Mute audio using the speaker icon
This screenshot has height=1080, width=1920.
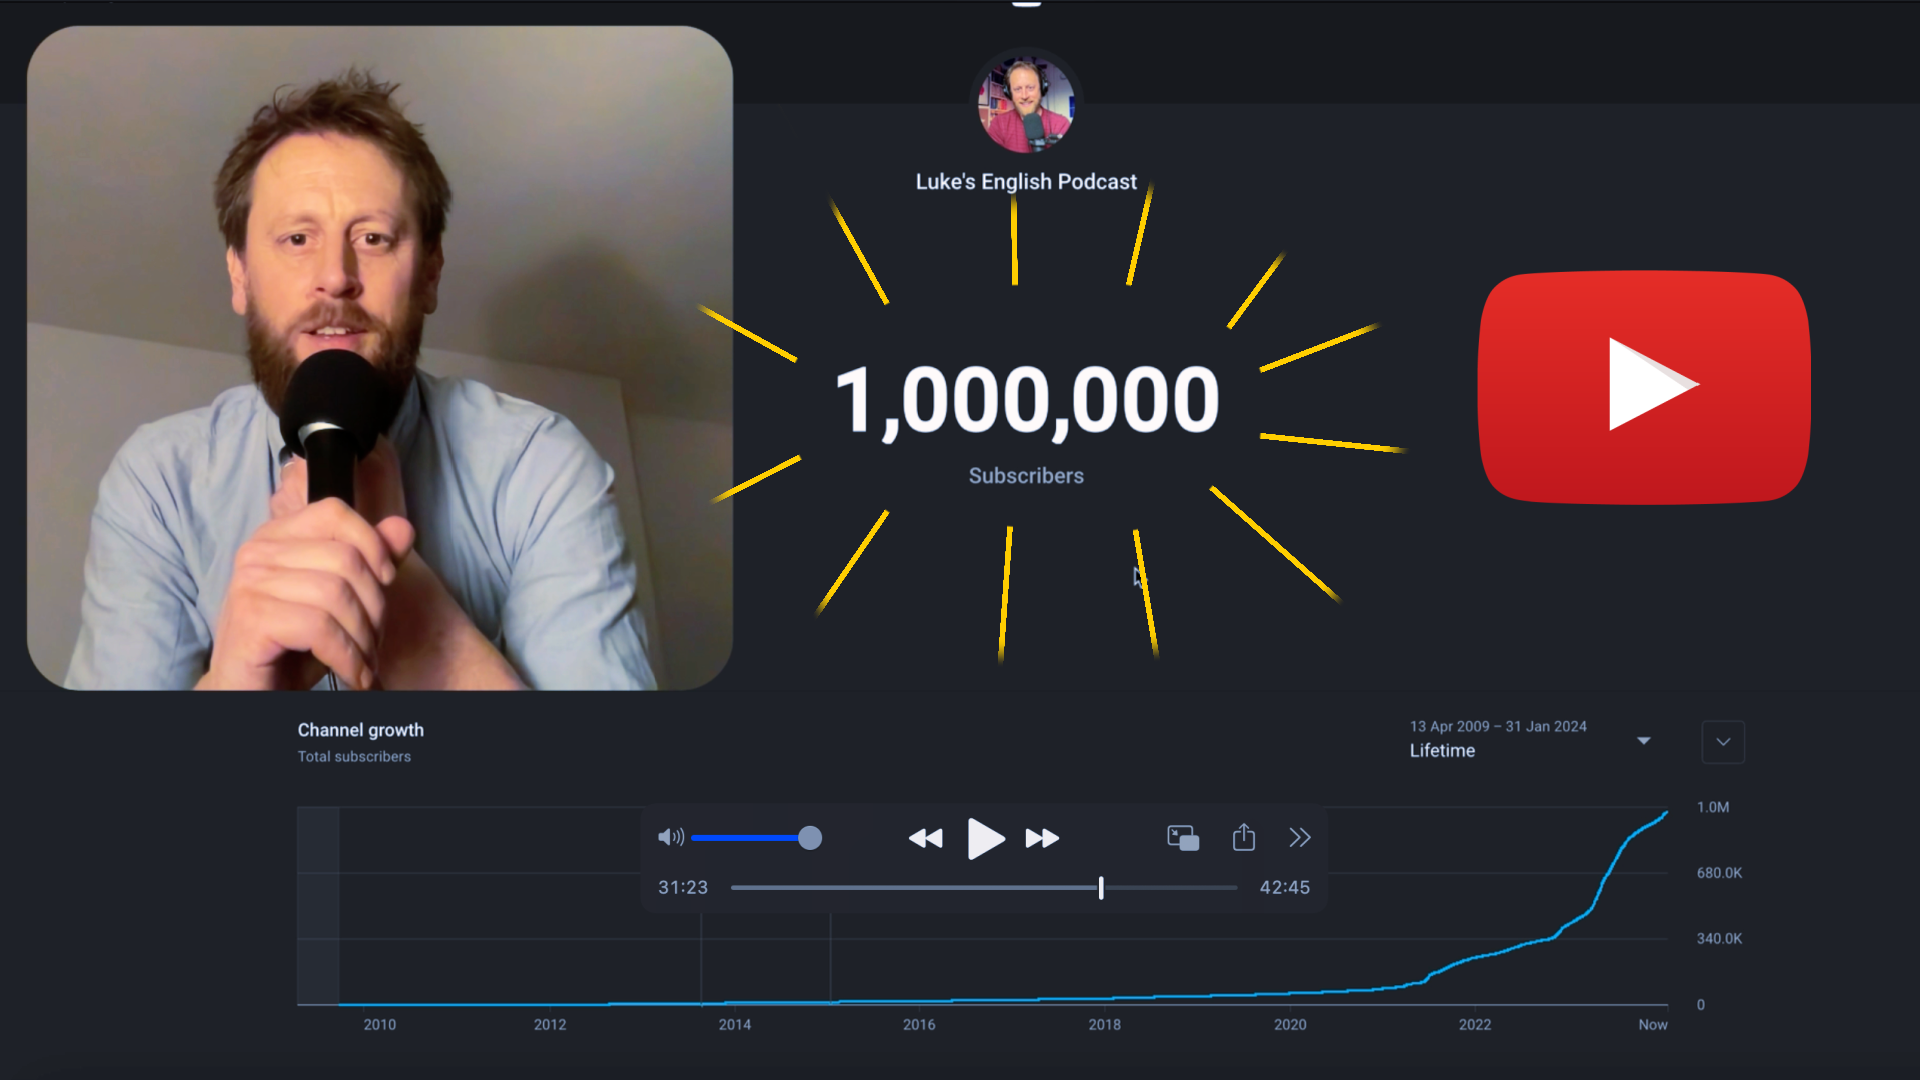pos(670,838)
